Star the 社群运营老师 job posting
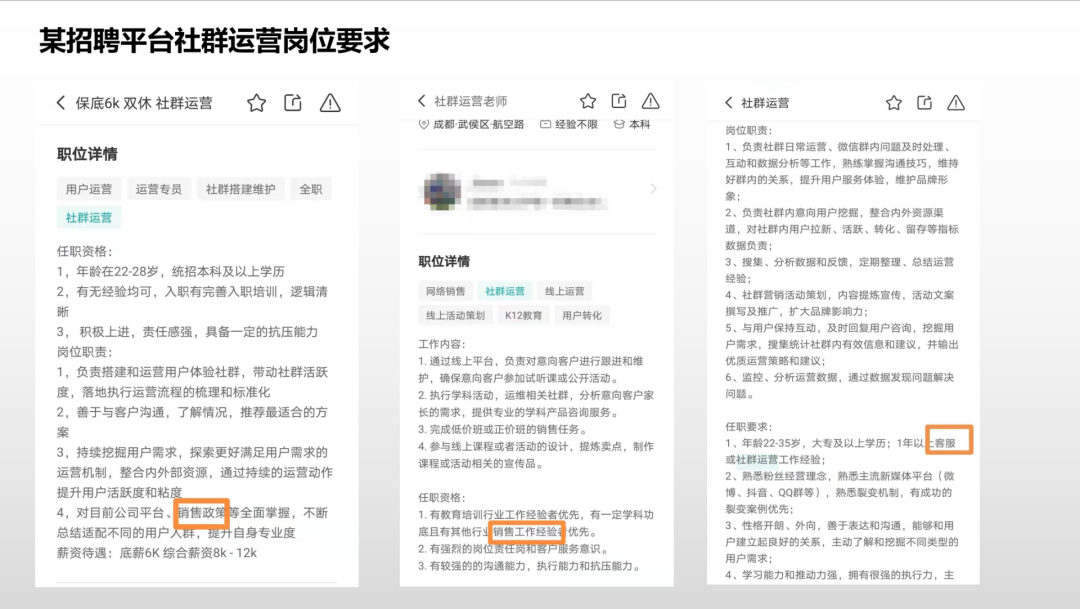Image resolution: width=1080 pixels, height=609 pixels. pos(587,100)
